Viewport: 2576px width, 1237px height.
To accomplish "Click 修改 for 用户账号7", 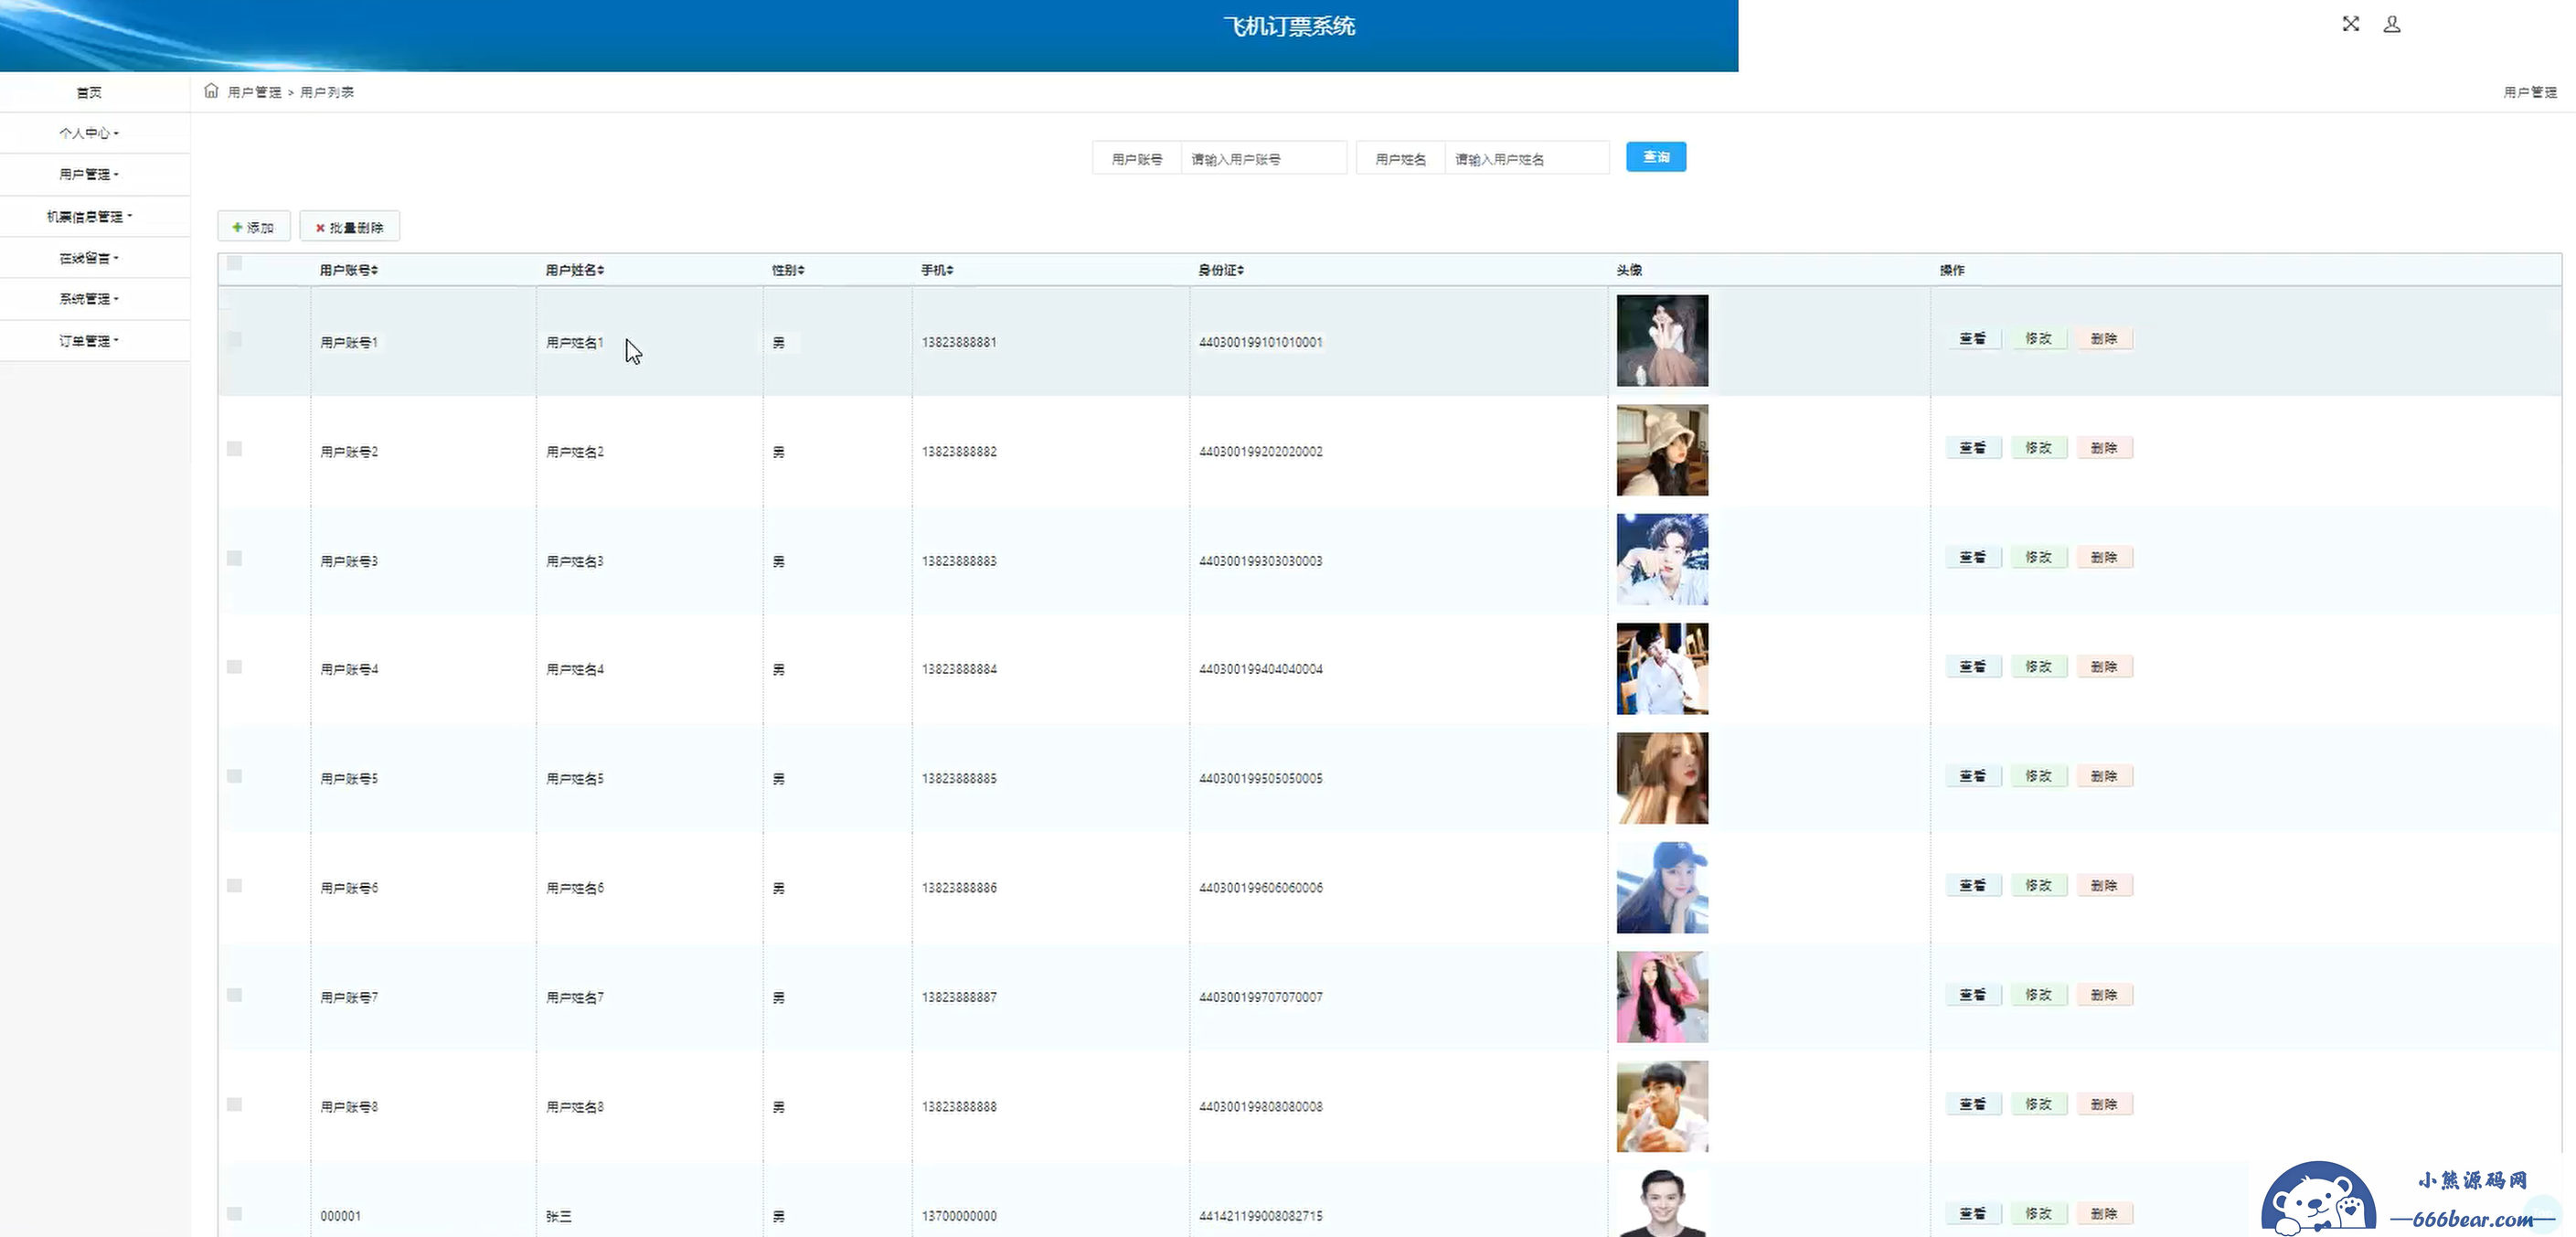I will (2038, 995).
